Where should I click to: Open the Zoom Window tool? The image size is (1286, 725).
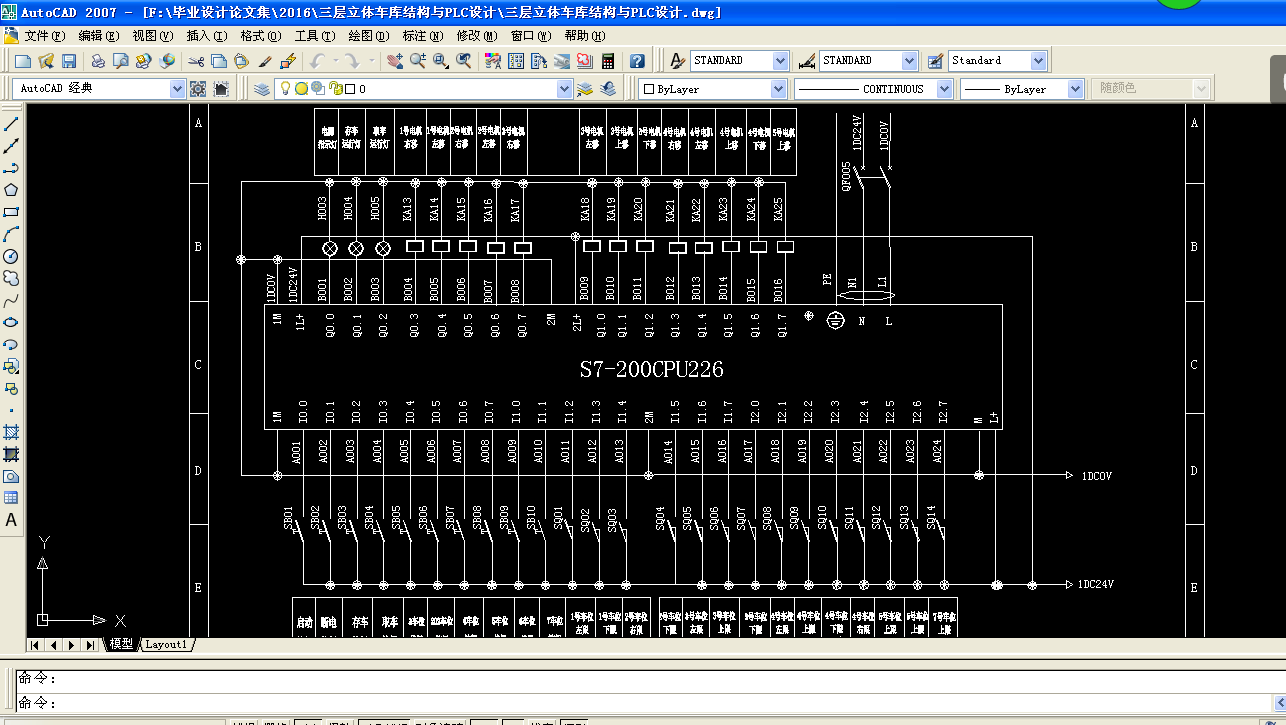[441, 61]
